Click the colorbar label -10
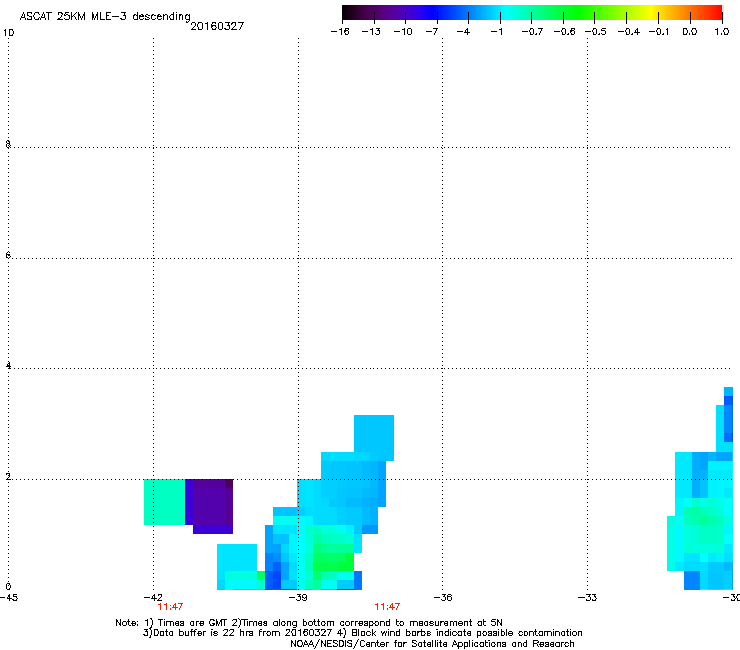The height and width of the screenshot is (650, 740). pos(403,32)
